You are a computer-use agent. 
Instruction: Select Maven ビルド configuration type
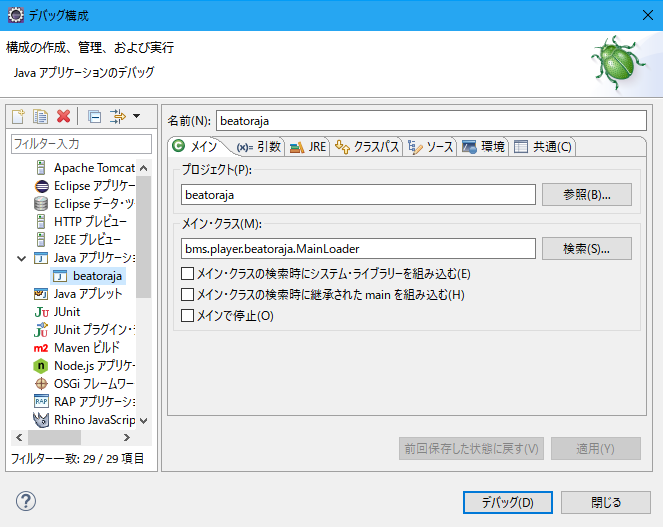point(87,348)
